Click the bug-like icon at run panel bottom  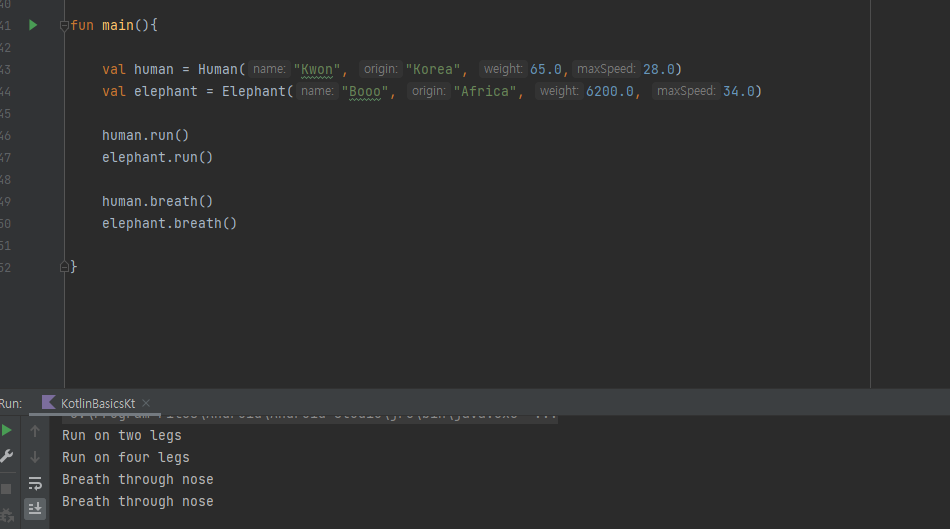7,516
